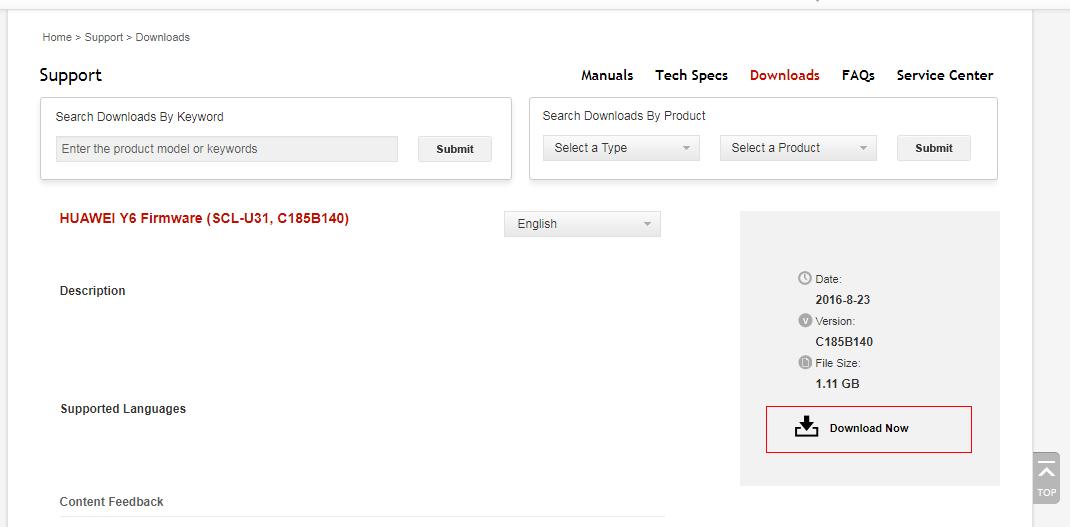
Task: Click Search Downloads By Product label
Action: [624, 116]
